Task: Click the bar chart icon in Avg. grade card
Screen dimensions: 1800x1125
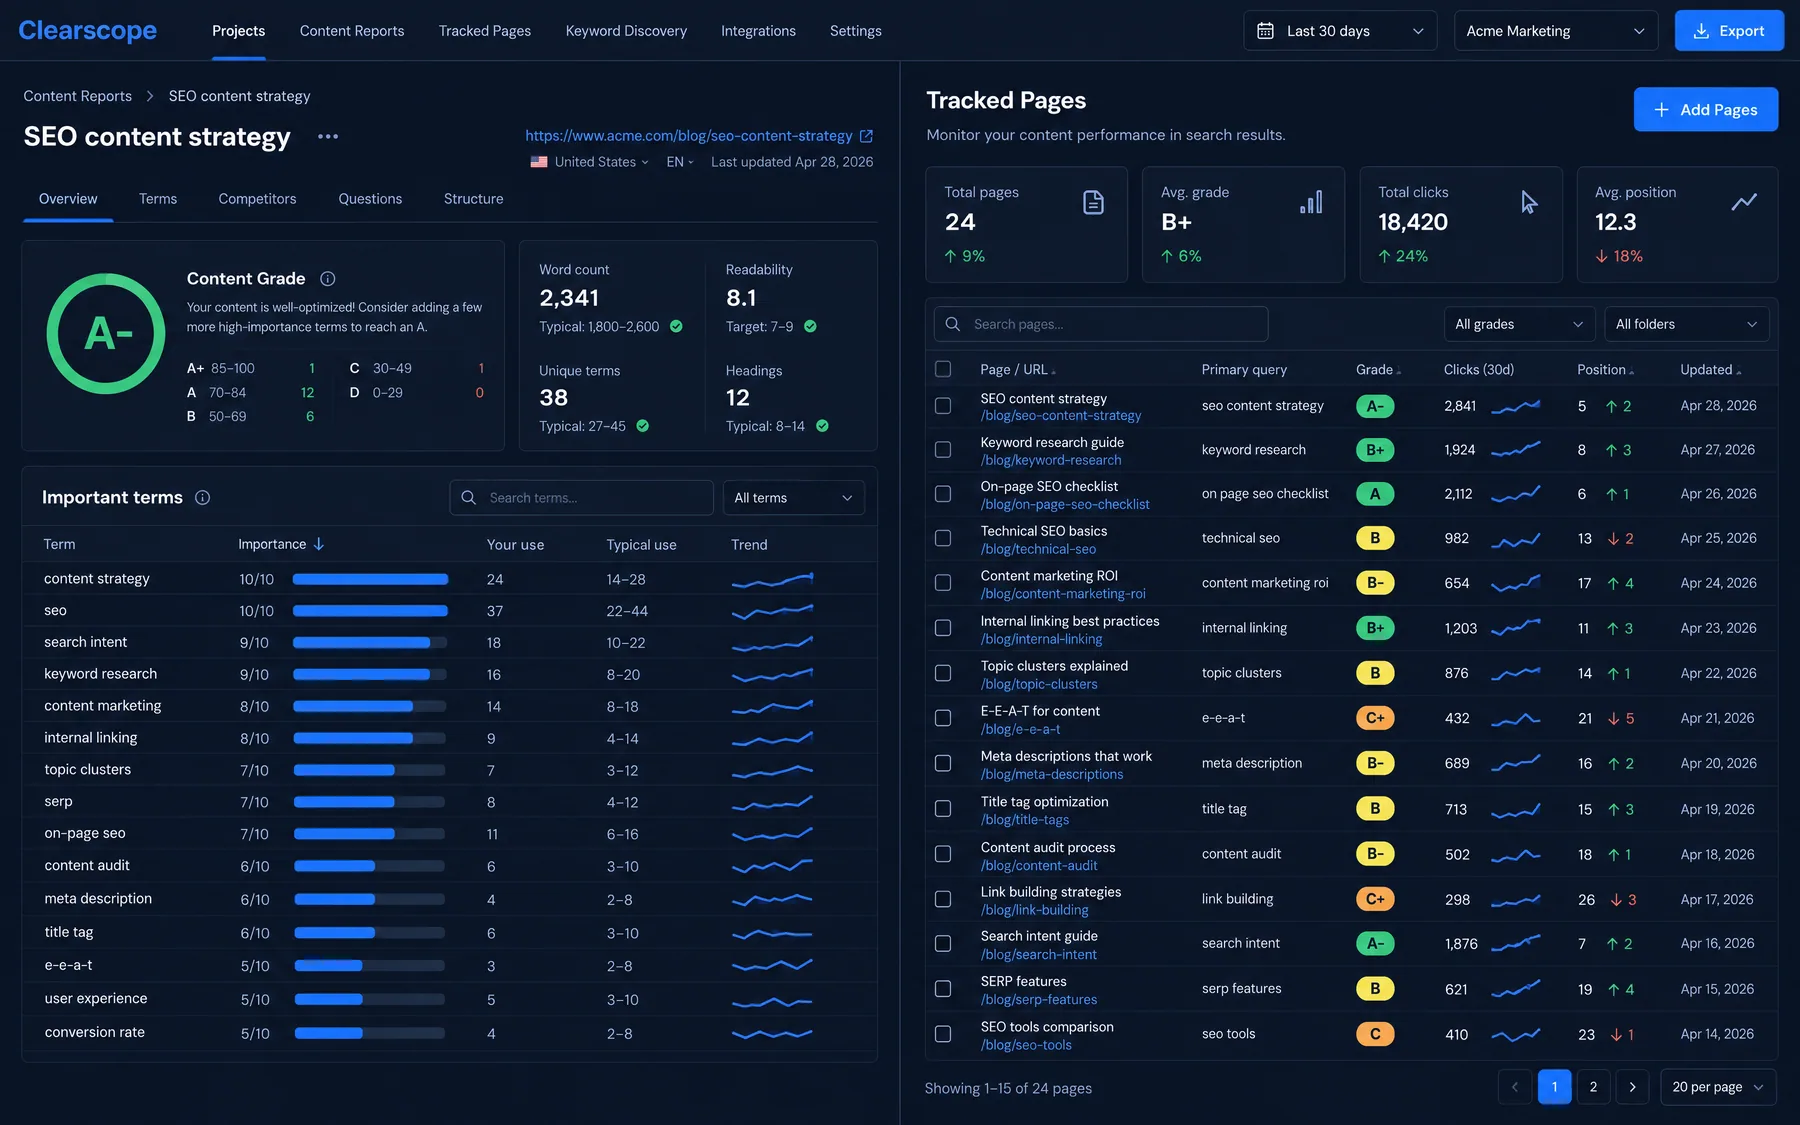Action: tap(1311, 202)
